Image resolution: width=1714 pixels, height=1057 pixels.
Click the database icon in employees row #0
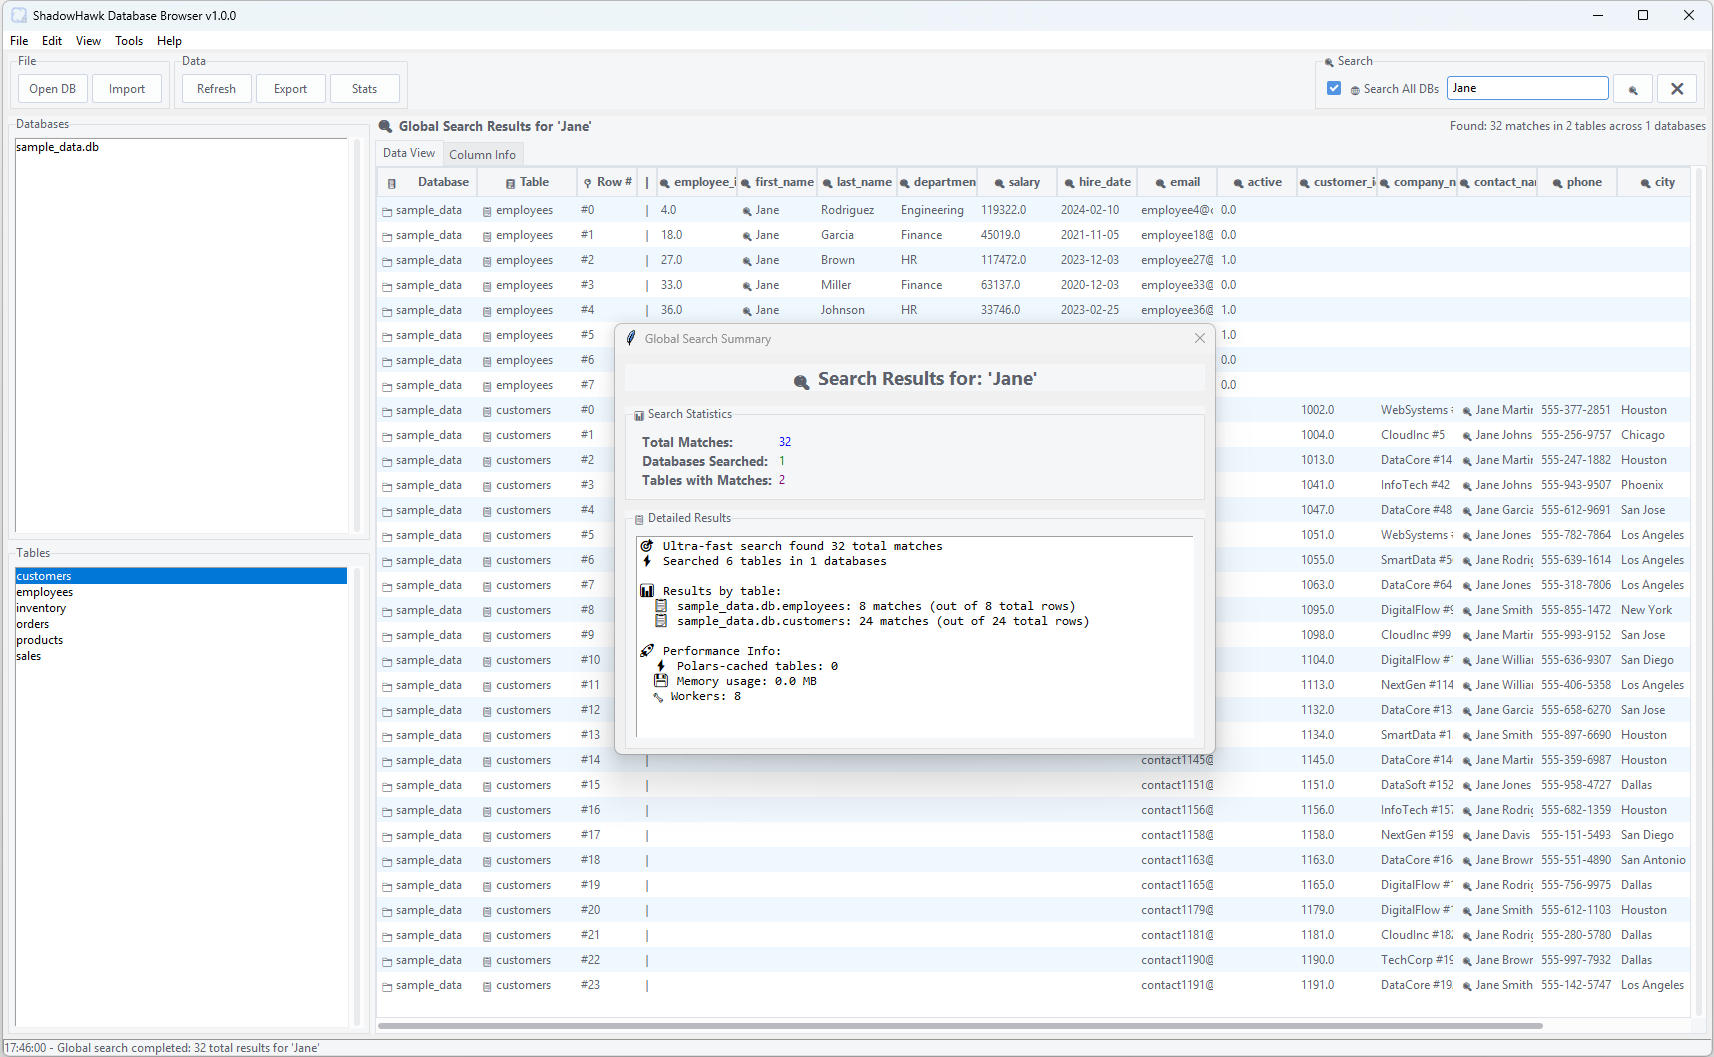pyautogui.click(x=387, y=211)
